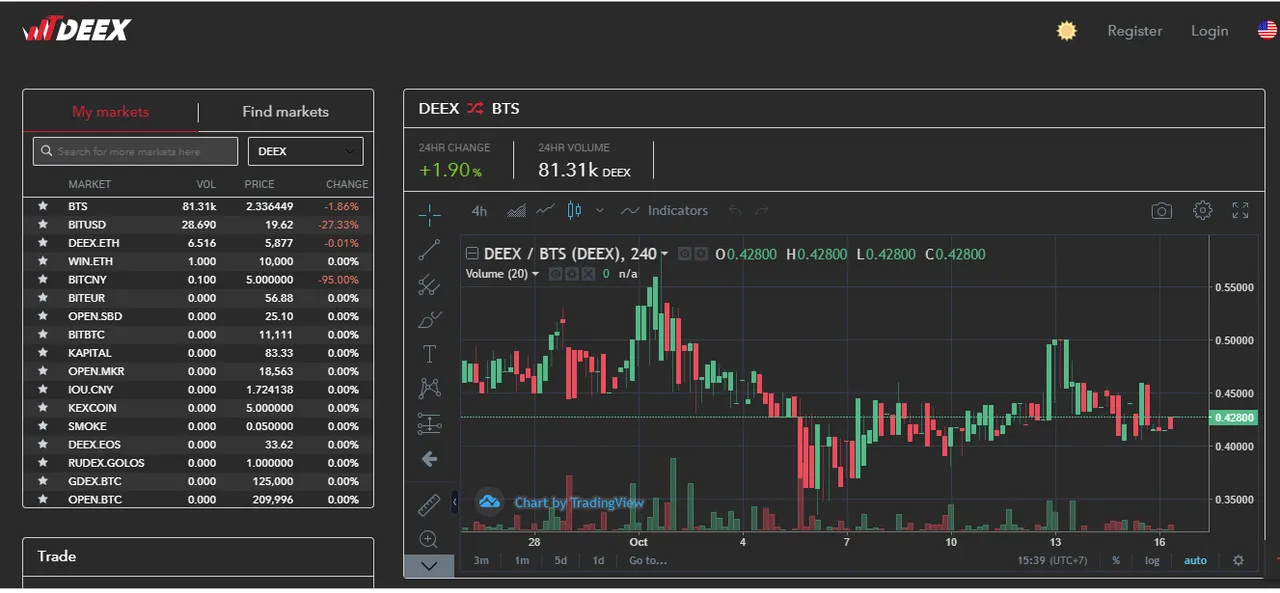Viewport: 1280px width, 593px height.
Task: Toggle favorite star for KAPITAL market
Action: tap(43, 353)
